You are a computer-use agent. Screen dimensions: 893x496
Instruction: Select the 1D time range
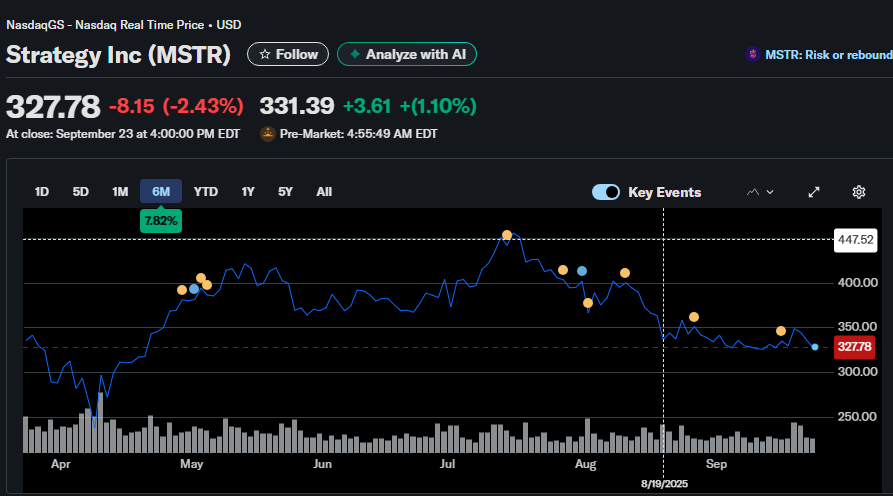42,192
